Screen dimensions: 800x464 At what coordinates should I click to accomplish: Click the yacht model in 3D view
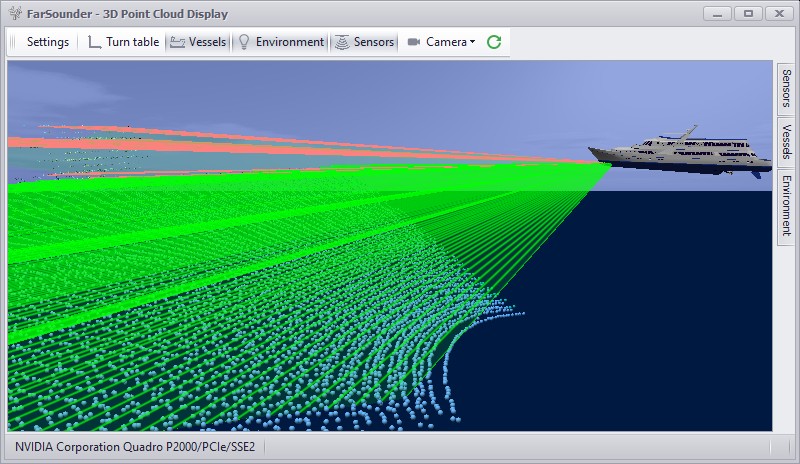680,151
